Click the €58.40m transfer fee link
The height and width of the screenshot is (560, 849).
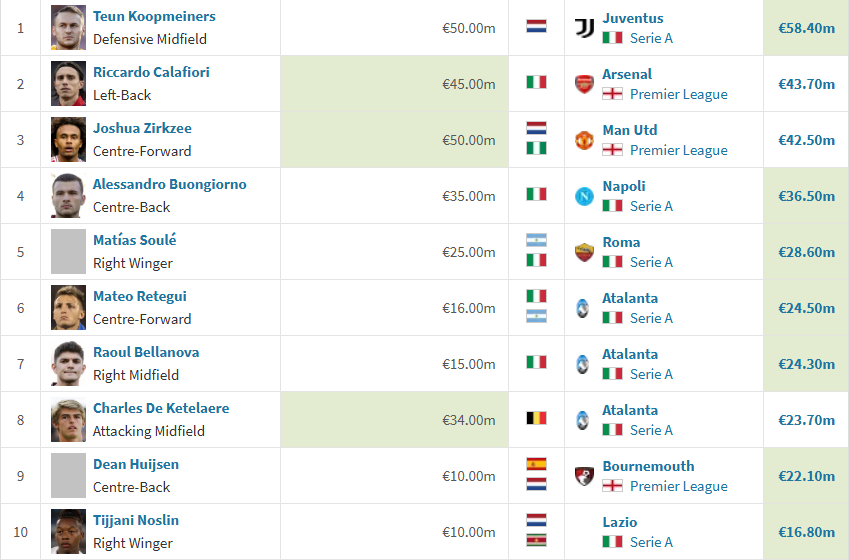[x=806, y=28]
